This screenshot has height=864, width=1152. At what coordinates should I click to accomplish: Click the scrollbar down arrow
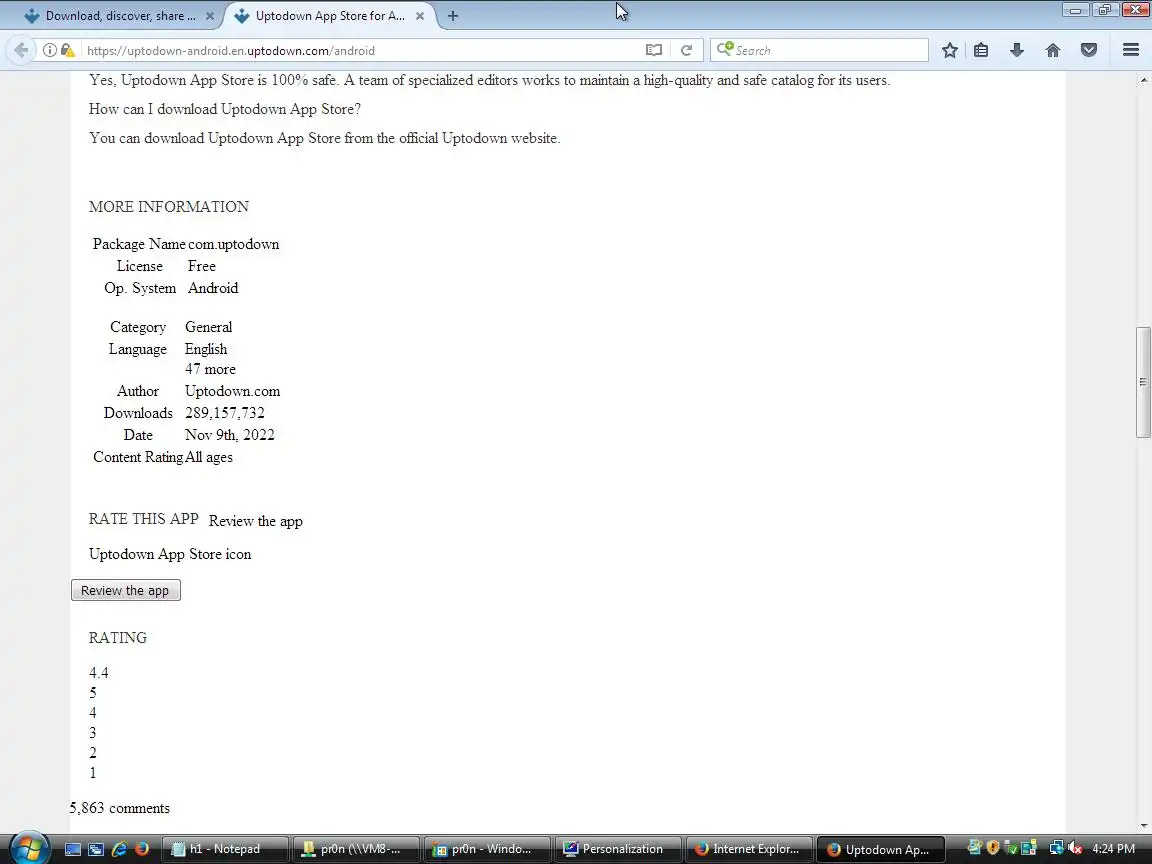(1143, 826)
